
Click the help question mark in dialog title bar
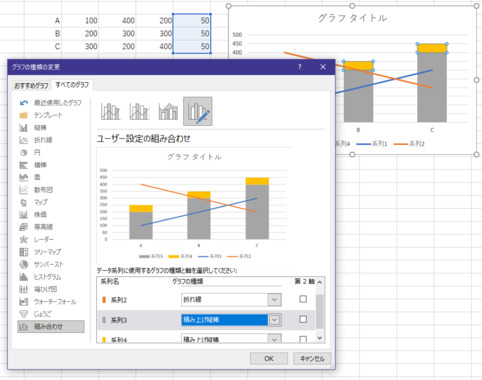[300, 67]
